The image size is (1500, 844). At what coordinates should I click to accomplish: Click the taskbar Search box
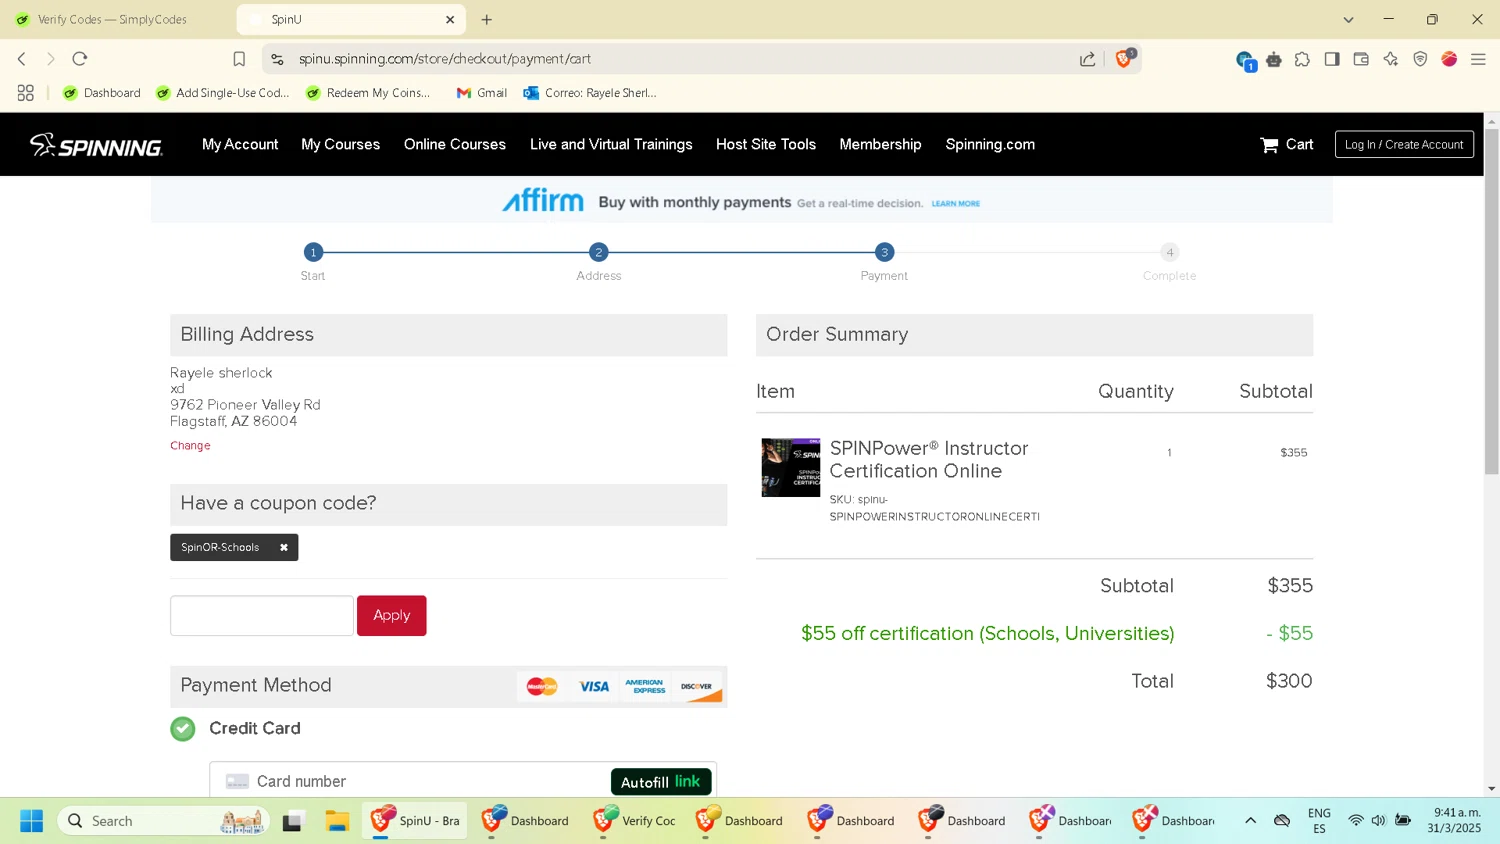click(163, 821)
